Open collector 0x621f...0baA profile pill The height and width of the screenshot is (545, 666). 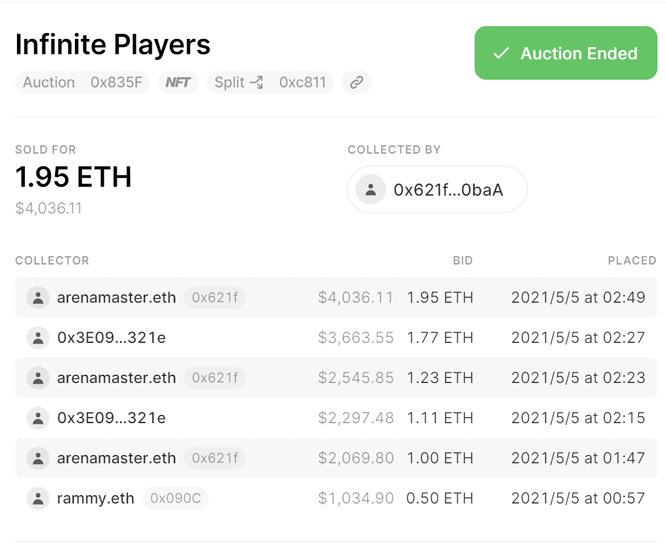point(437,189)
